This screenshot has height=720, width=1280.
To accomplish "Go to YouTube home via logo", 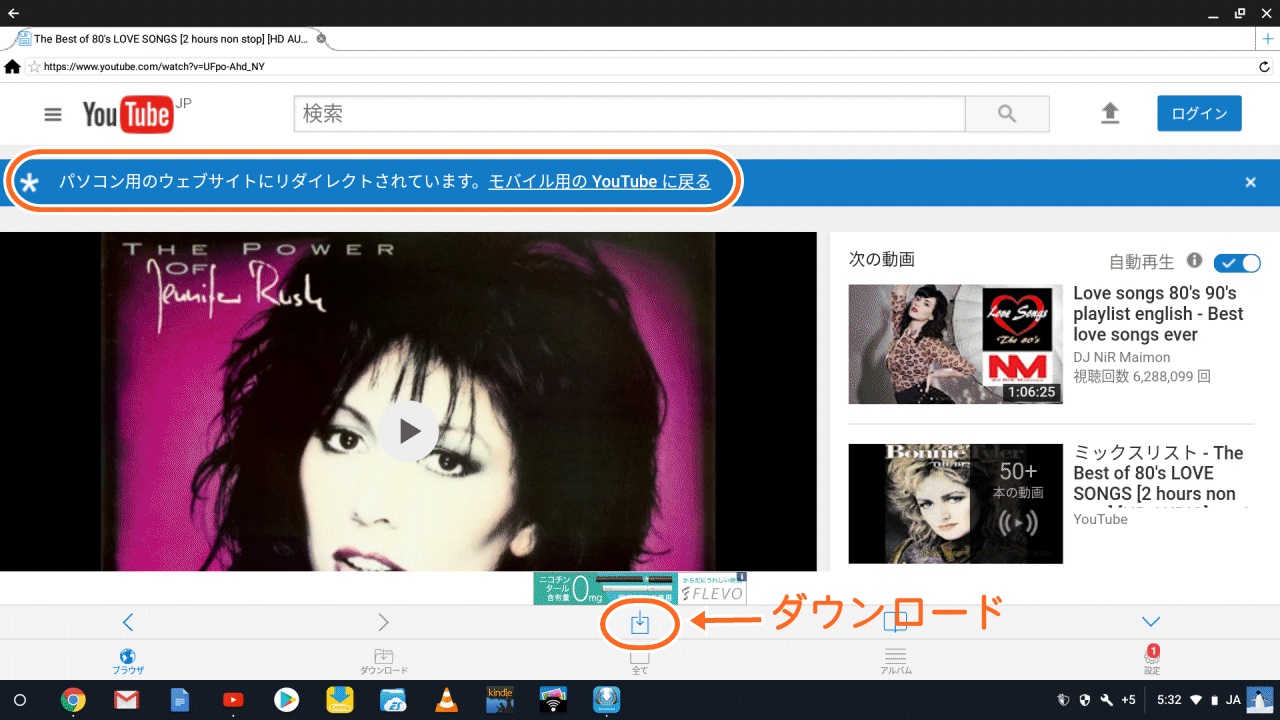I will coord(128,115).
